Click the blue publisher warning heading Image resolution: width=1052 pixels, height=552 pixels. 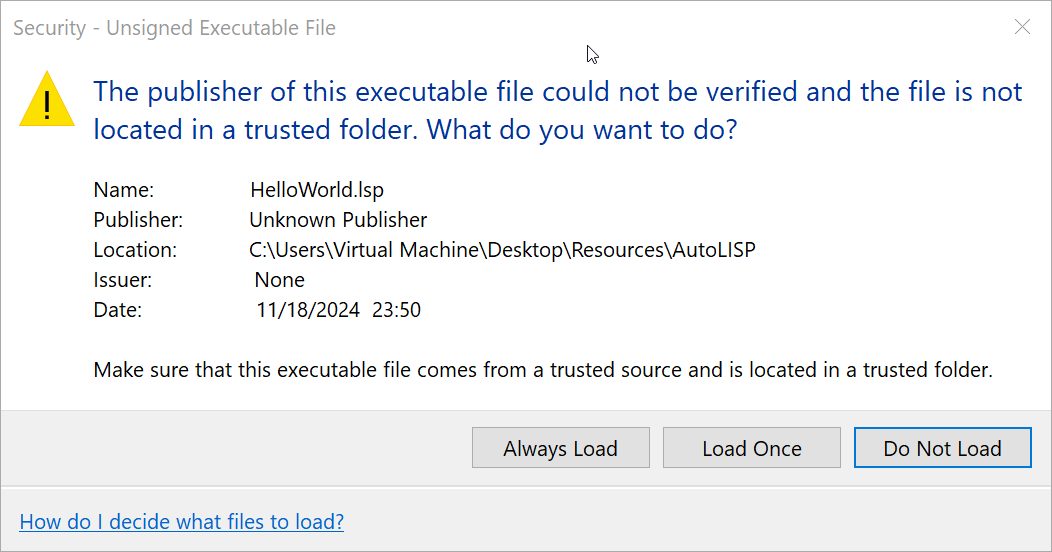coord(557,110)
